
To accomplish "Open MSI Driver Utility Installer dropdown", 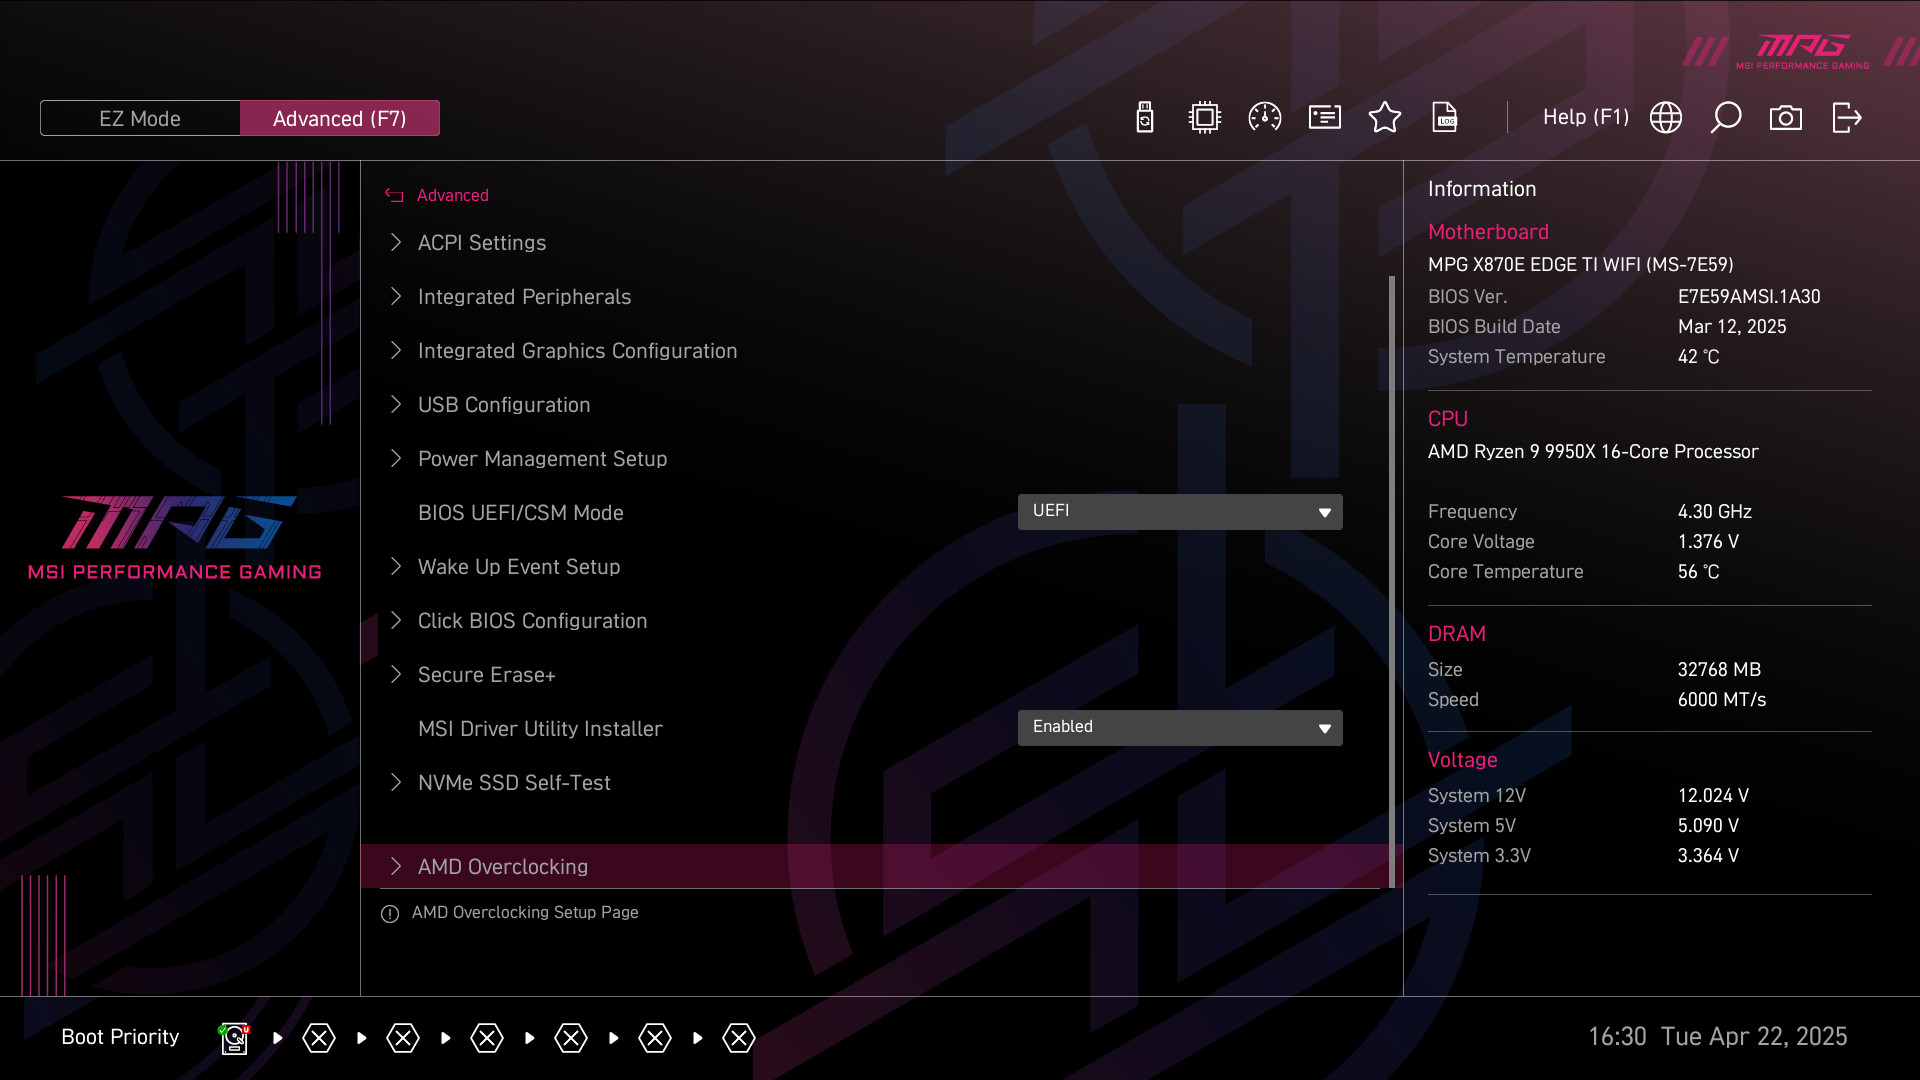I will click(1180, 728).
